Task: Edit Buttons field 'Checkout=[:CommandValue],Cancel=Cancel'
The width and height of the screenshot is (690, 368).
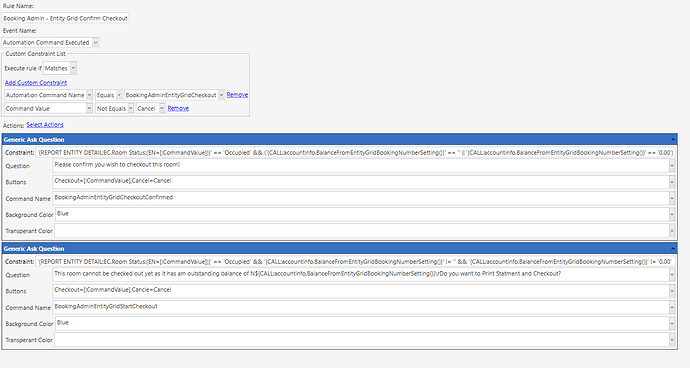Action: tap(360, 182)
